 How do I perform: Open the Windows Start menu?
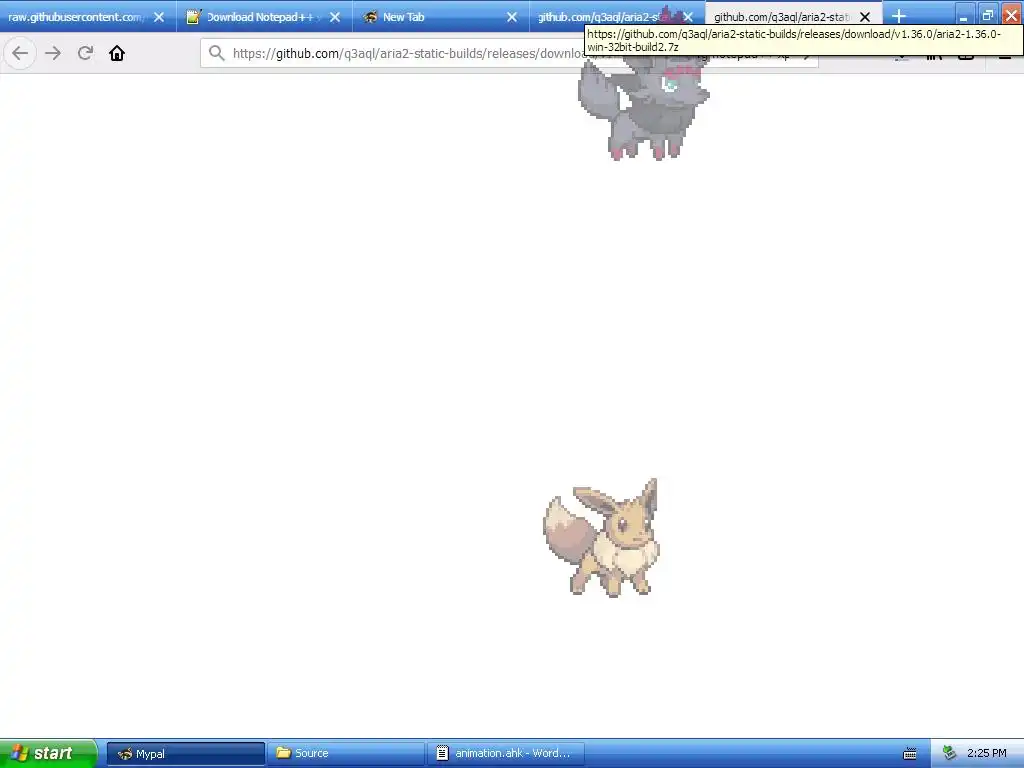point(48,753)
